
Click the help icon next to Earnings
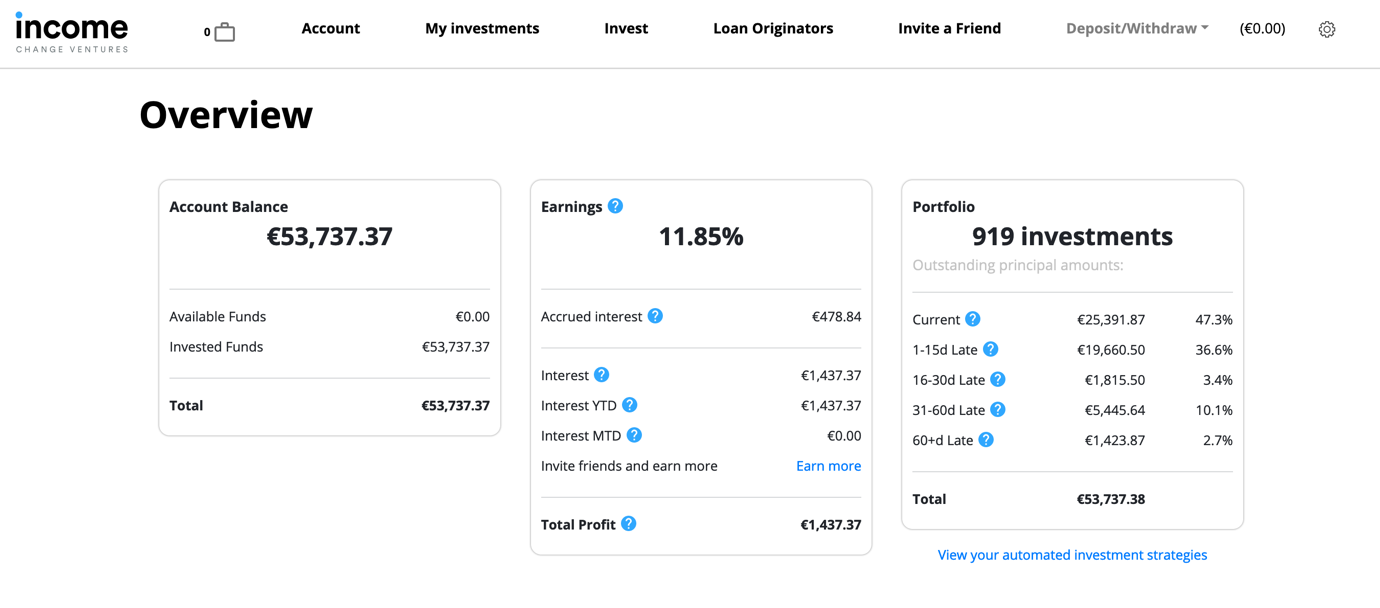click(615, 206)
